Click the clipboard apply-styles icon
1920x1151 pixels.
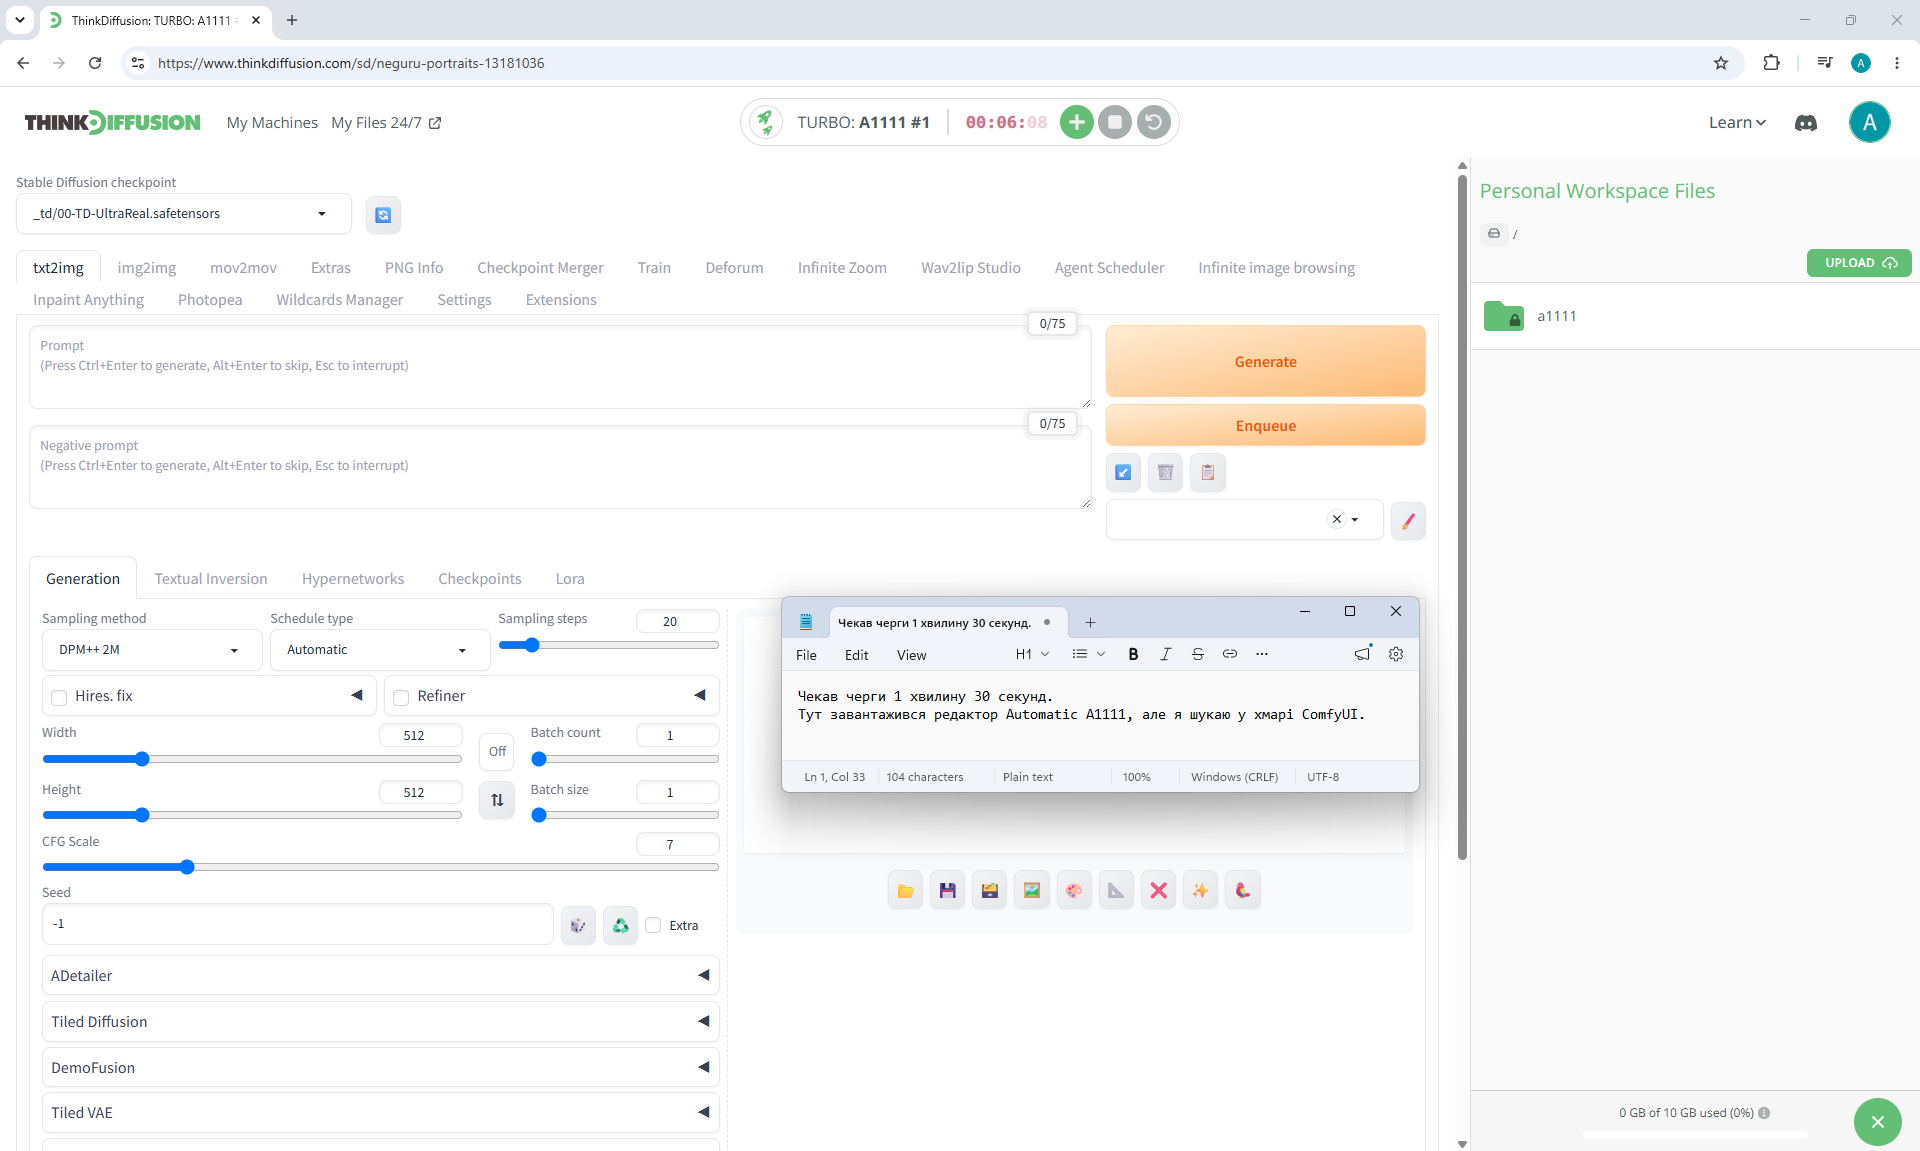pyautogui.click(x=1208, y=472)
